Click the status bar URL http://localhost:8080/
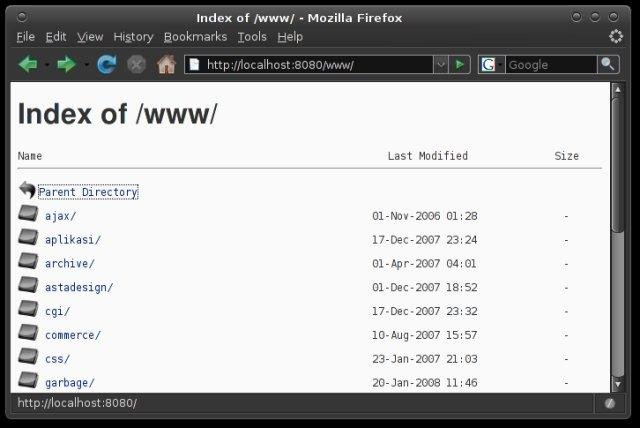The height and width of the screenshot is (428, 640). coord(77,403)
